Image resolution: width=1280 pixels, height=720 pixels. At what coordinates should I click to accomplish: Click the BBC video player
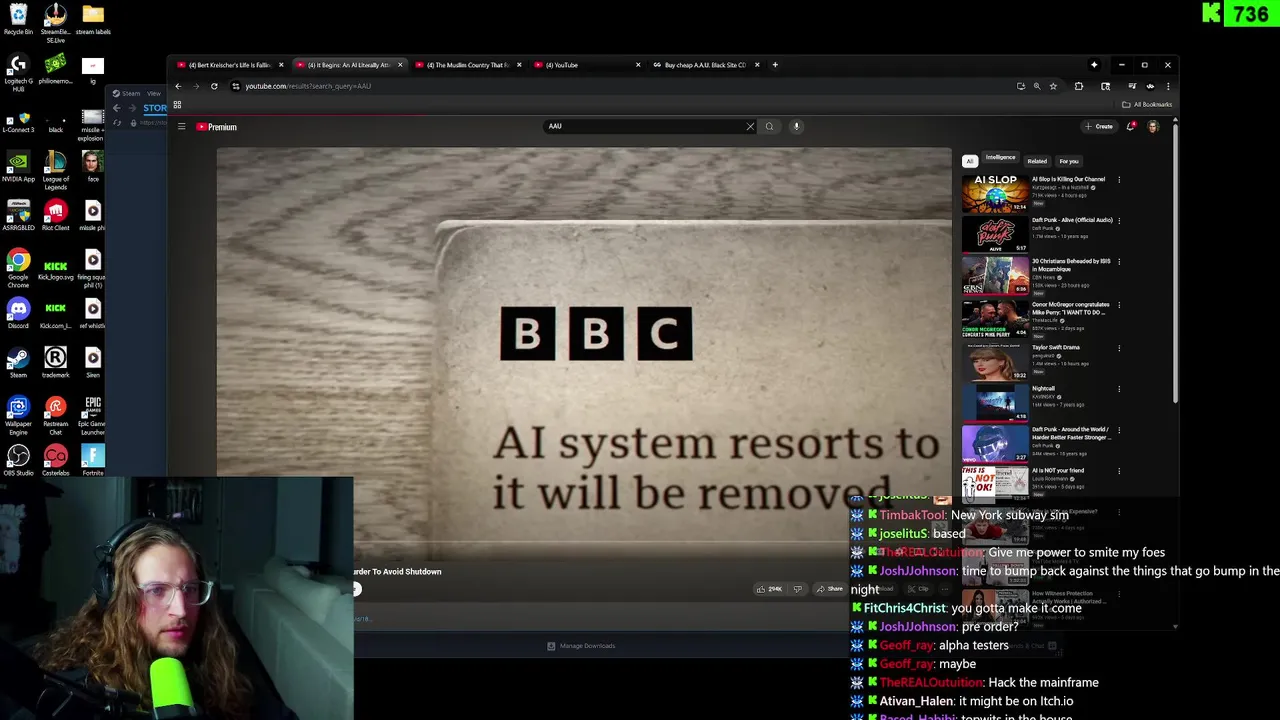pos(584,355)
